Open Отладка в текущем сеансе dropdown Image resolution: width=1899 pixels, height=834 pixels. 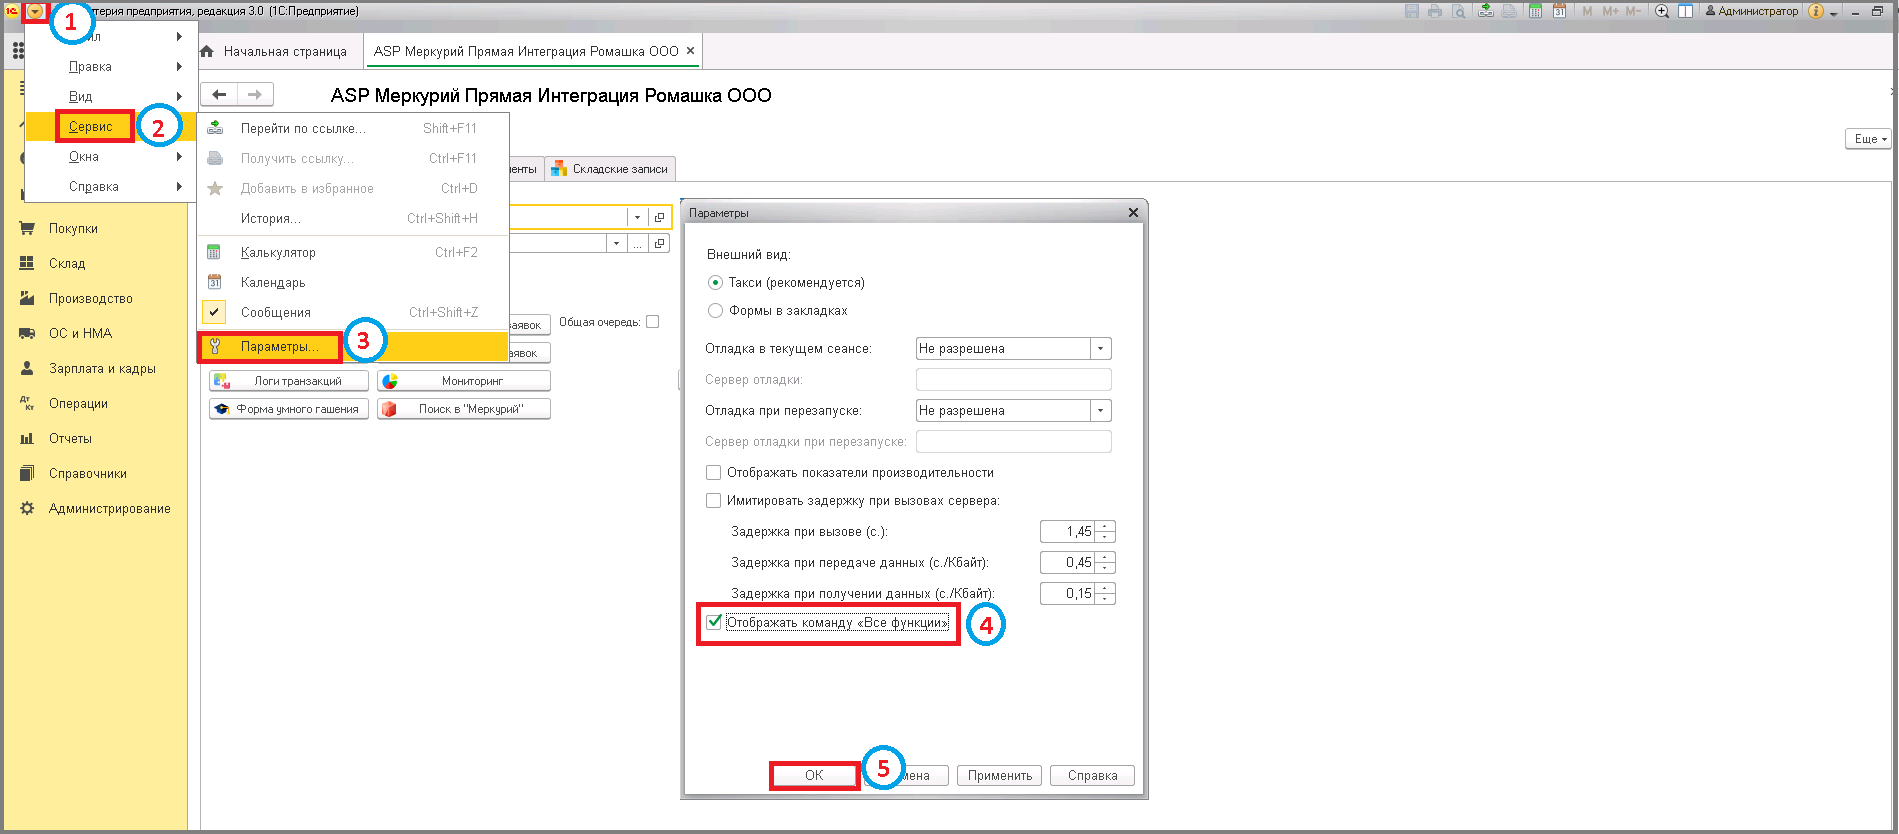point(1100,349)
